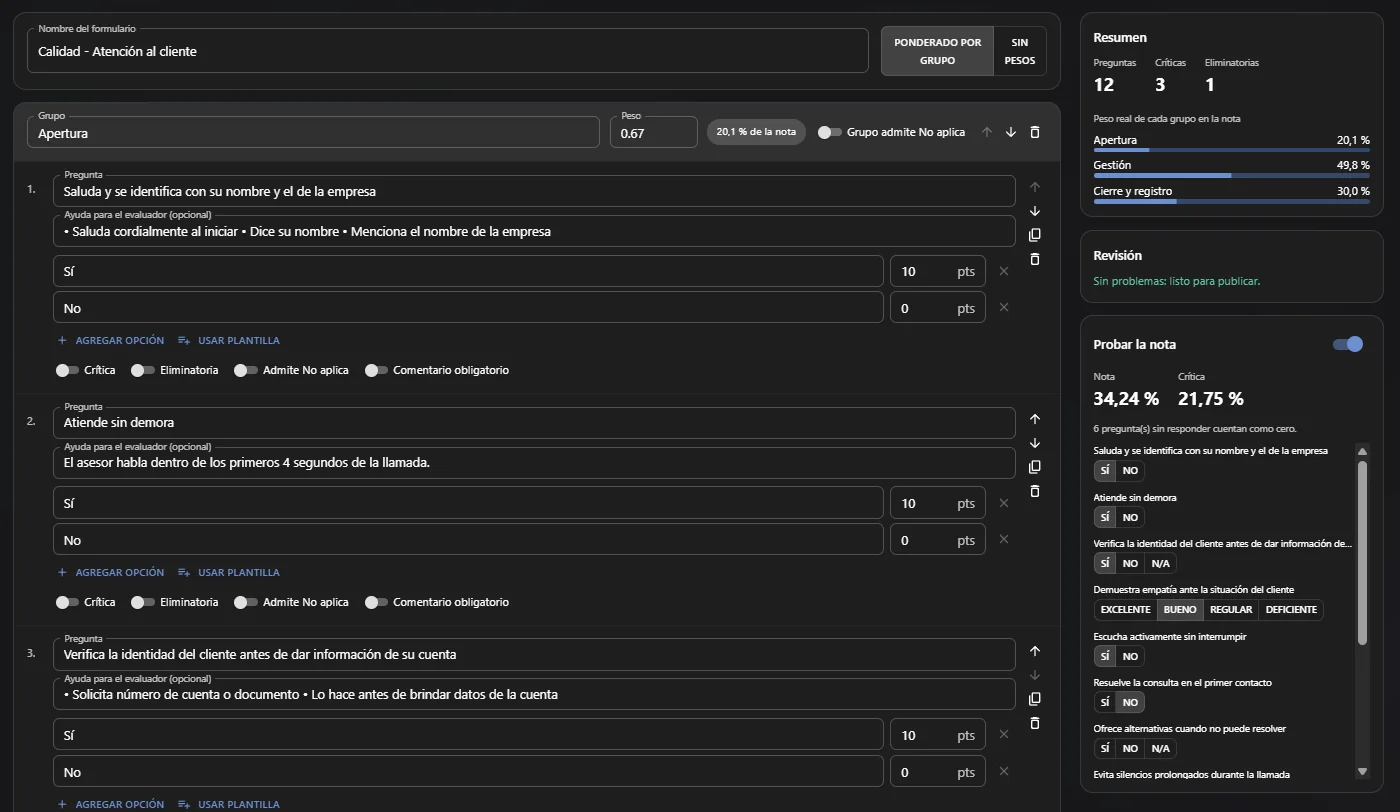The height and width of the screenshot is (812, 1400).
Task: Answer 'N/A' for 'Ofrece alternativas' test
Action: tap(1160, 748)
